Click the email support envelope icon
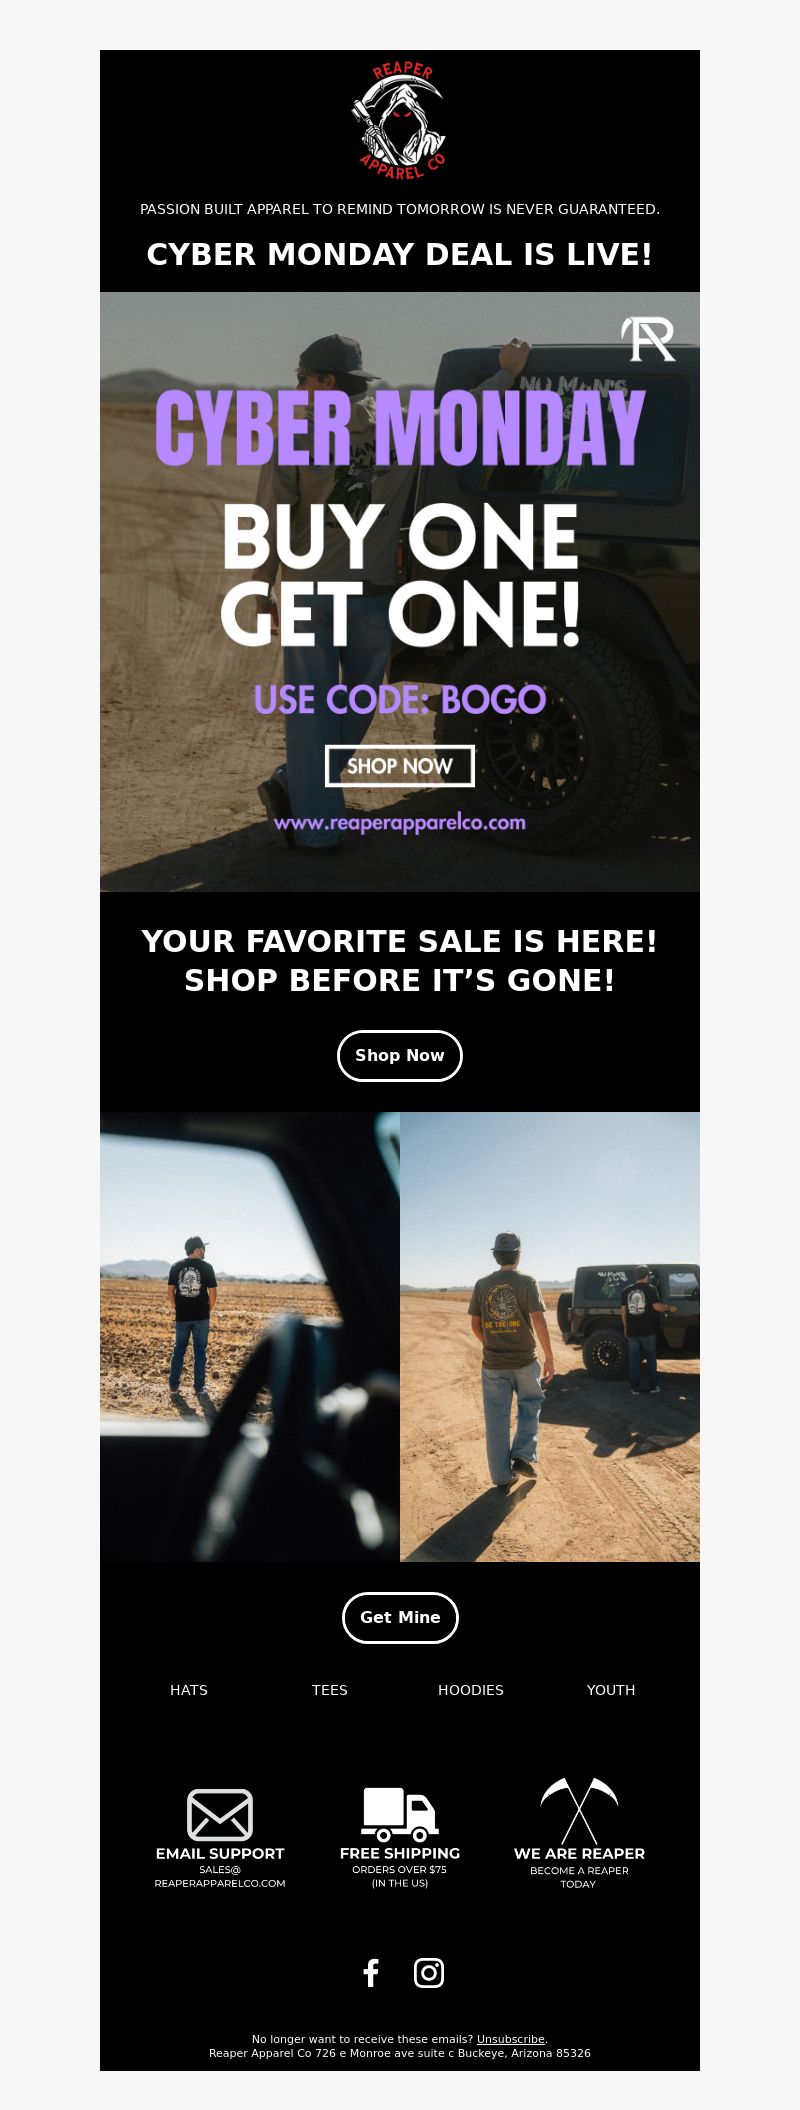Image resolution: width=800 pixels, height=2110 pixels. [220, 1815]
